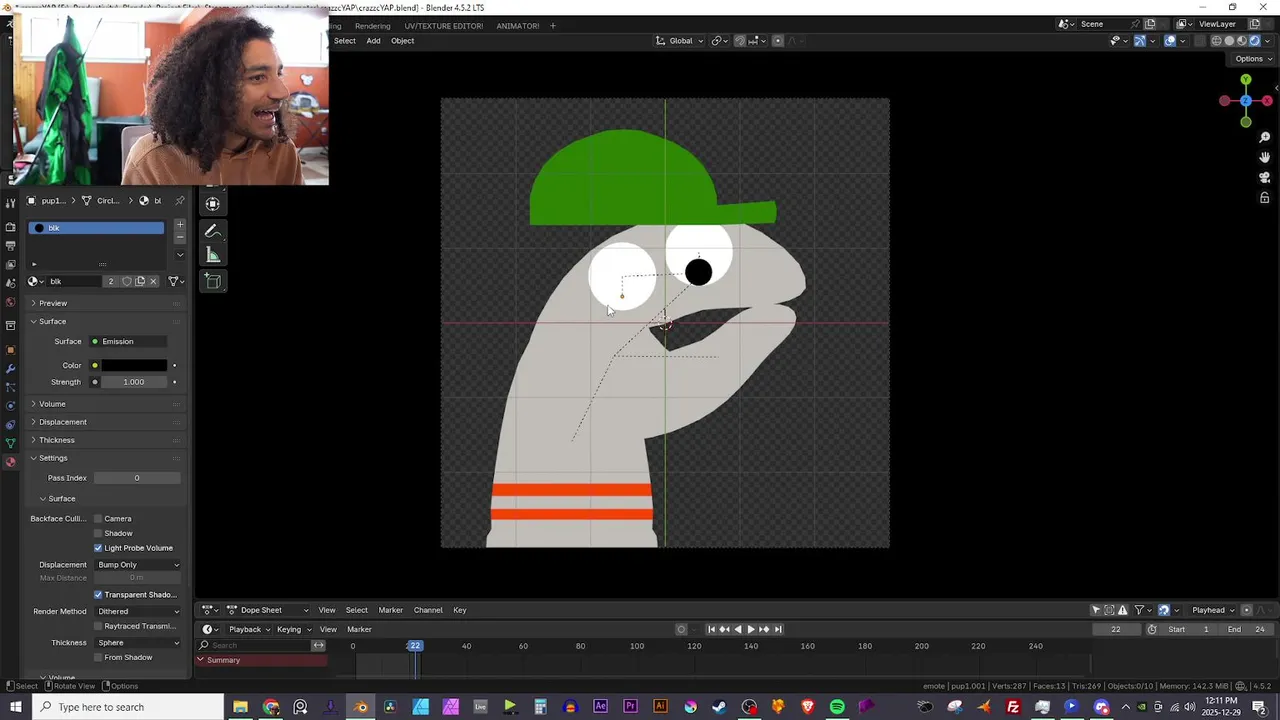Select solid viewport shading mode
This screenshot has width=1280, height=720.
pyautogui.click(x=1229, y=41)
